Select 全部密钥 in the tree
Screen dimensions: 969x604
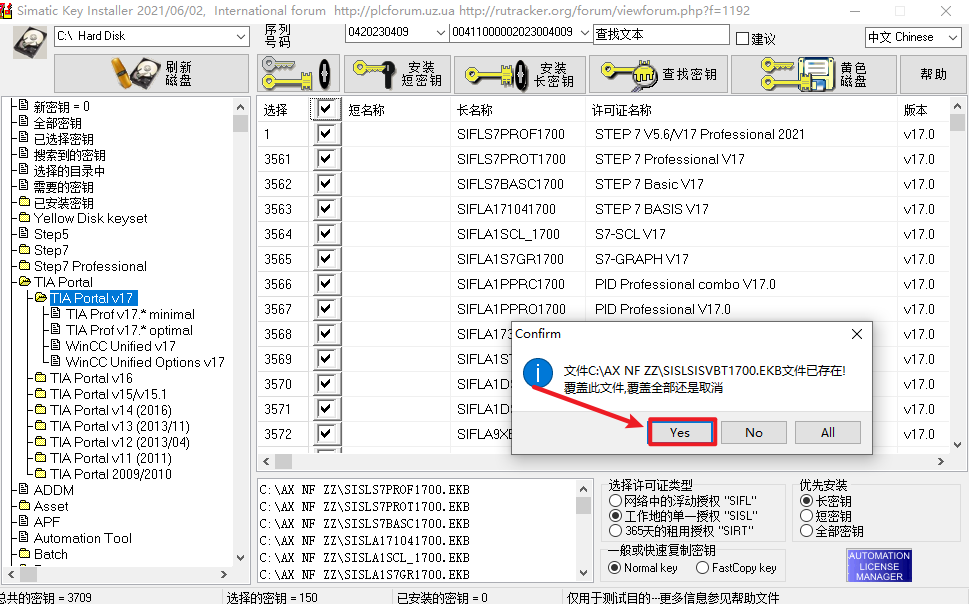tap(57, 122)
